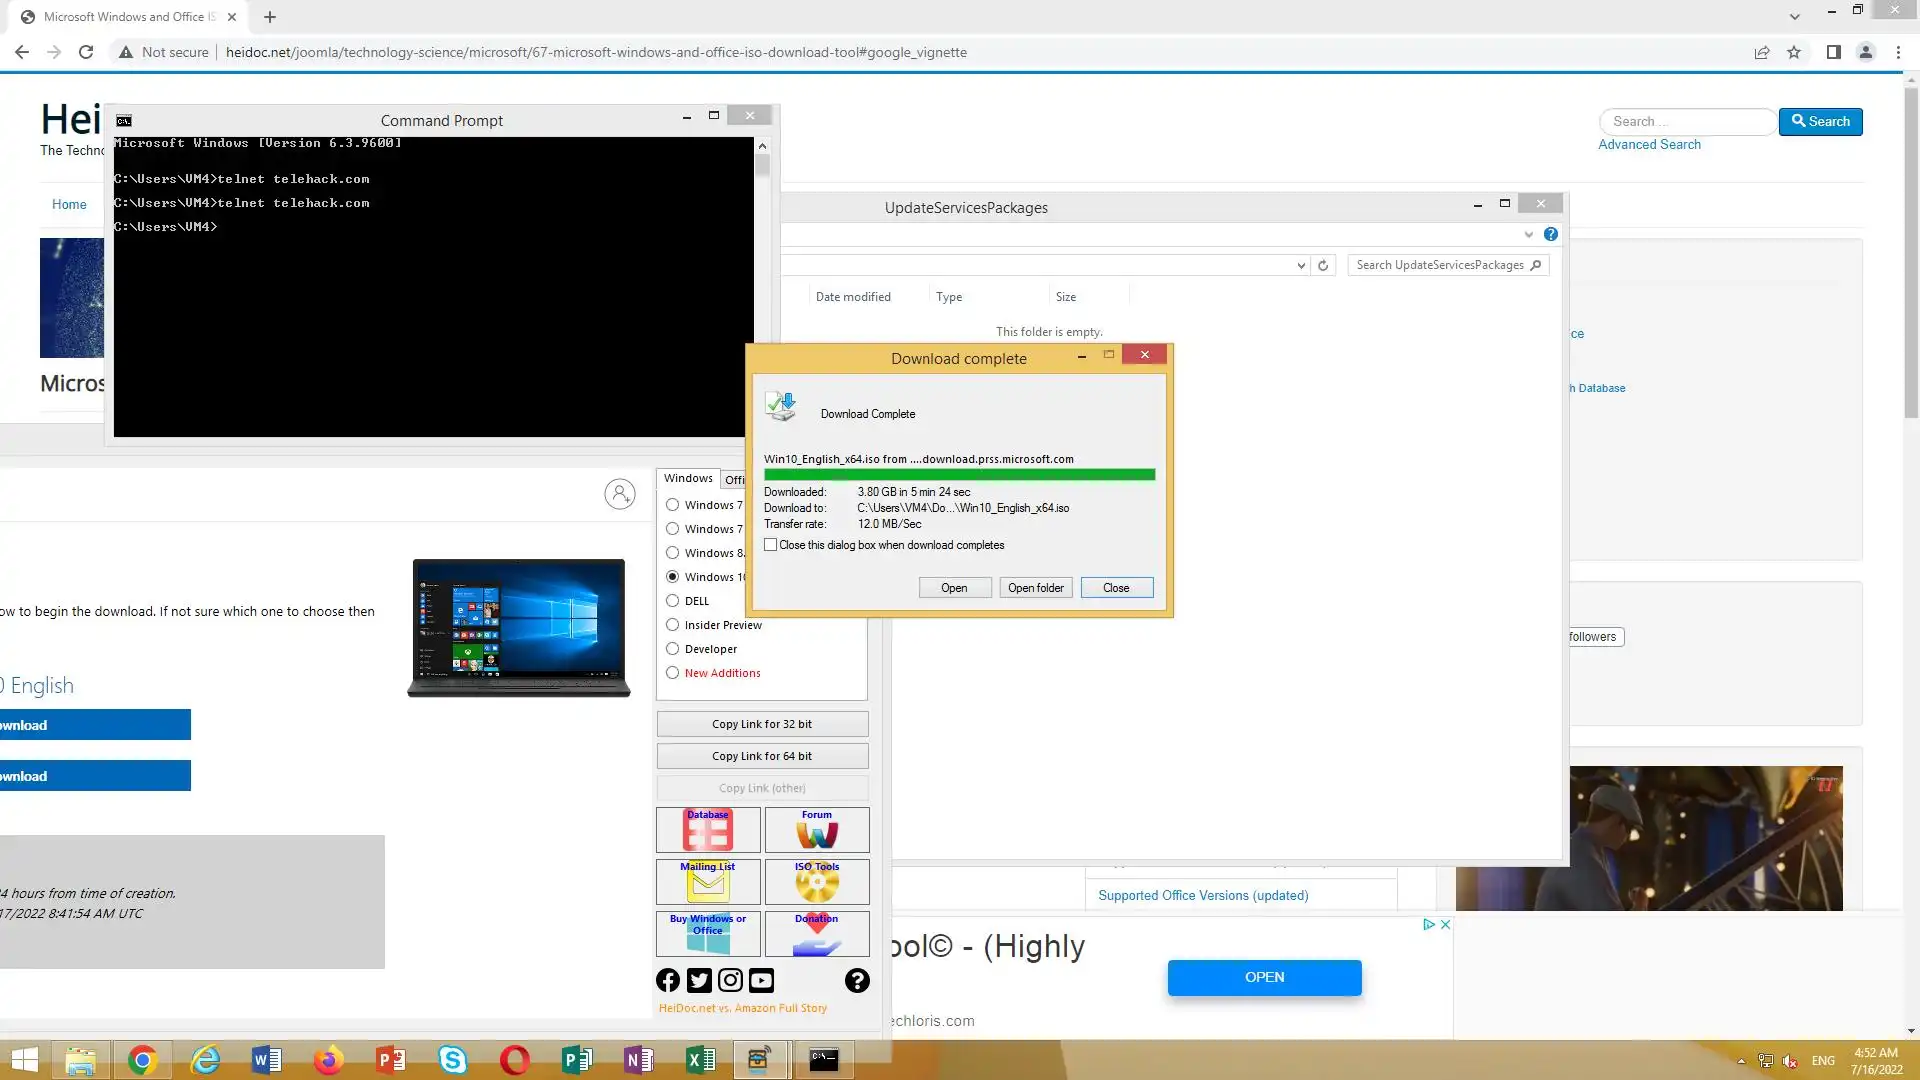Open the Facebook social icon

(x=668, y=980)
